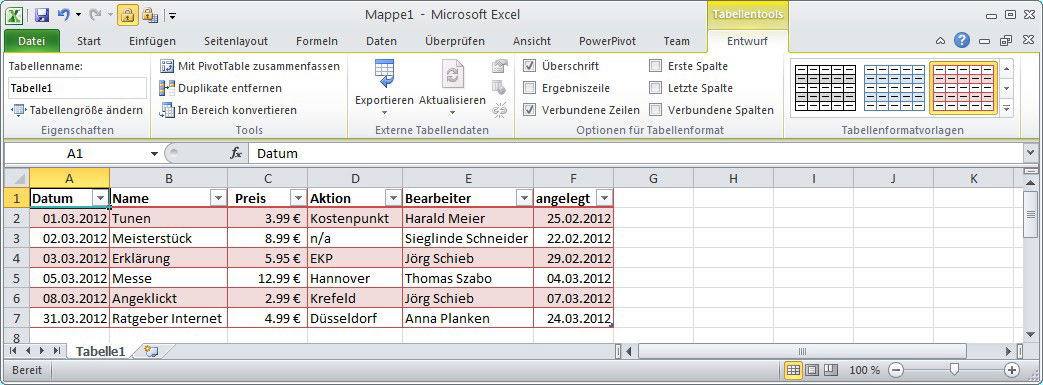Enable the Letzte Spalte checkbox
The width and height of the screenshot is (1043, 385).
655,88
